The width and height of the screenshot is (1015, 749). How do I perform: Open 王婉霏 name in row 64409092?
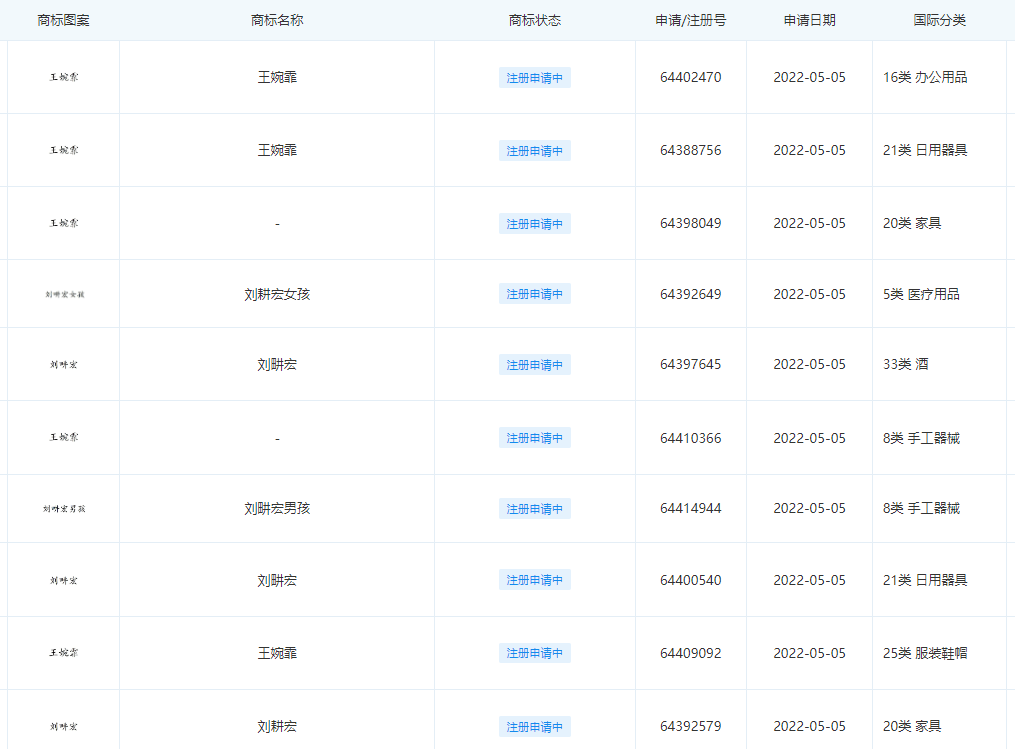click(277, 653)
